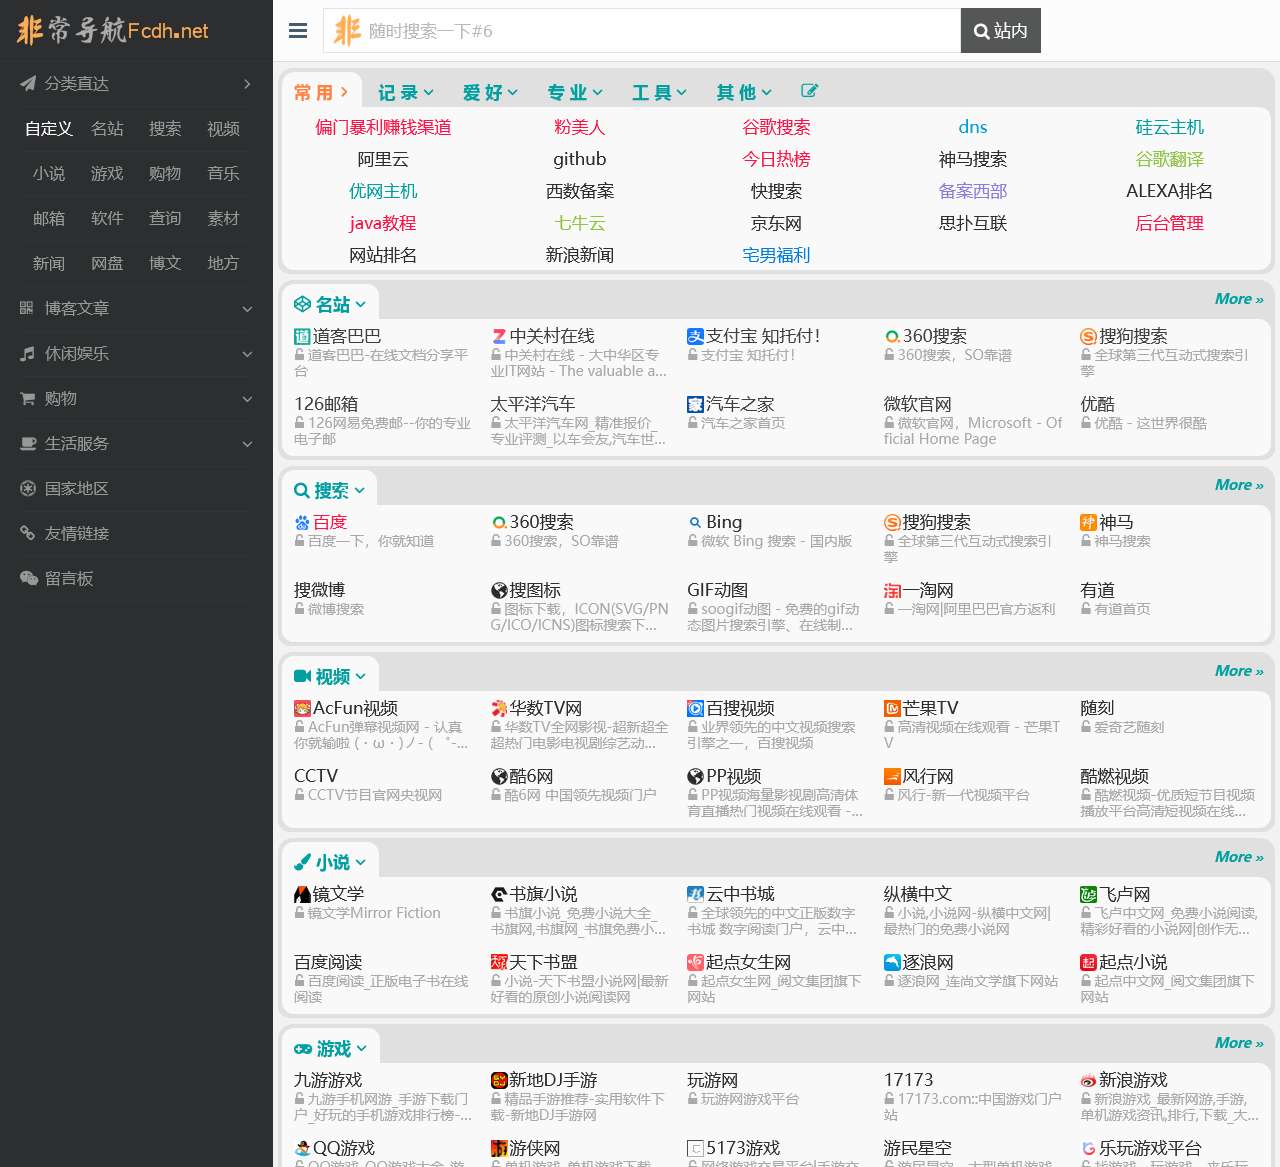Click the 芒果TV icon

coord(892,709)
